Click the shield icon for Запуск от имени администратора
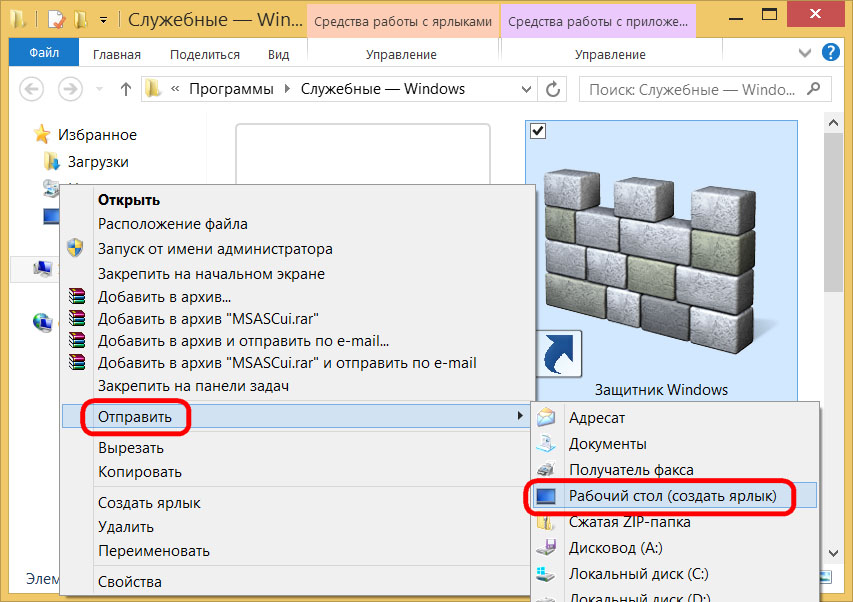This screenshot has height=602, width=853. tap(75, 248)
